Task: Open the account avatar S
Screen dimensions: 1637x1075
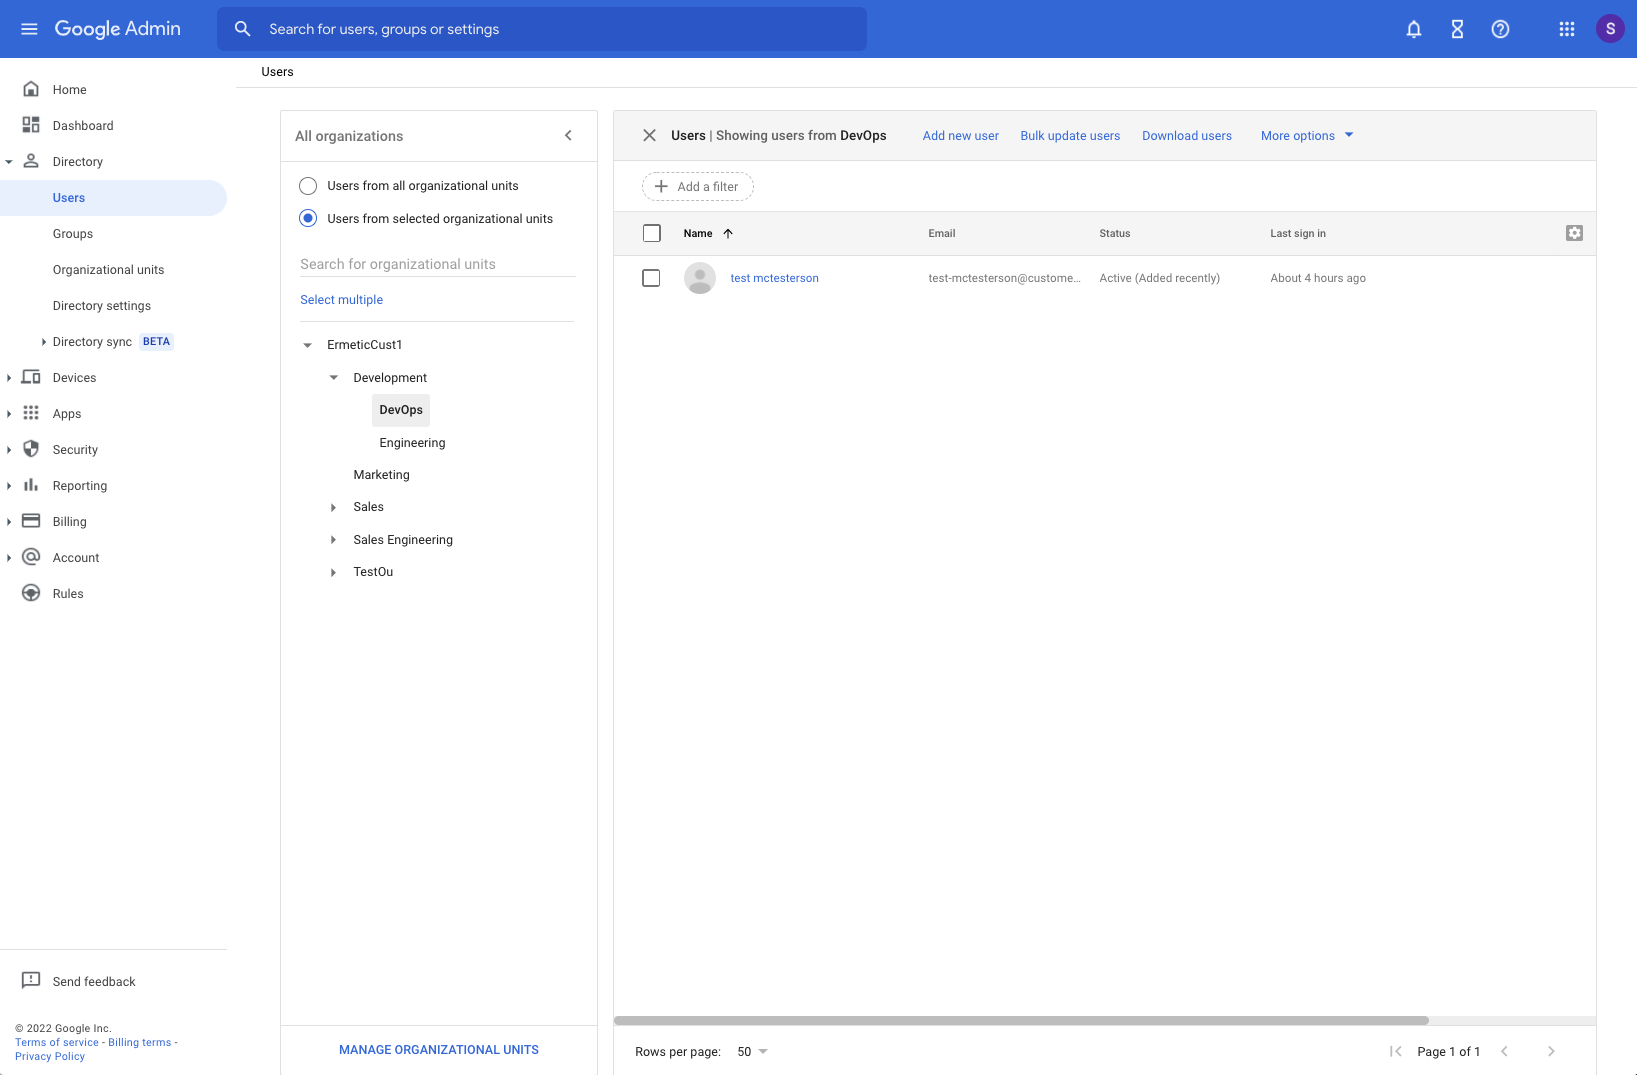Action: [x=1610, y=29]
